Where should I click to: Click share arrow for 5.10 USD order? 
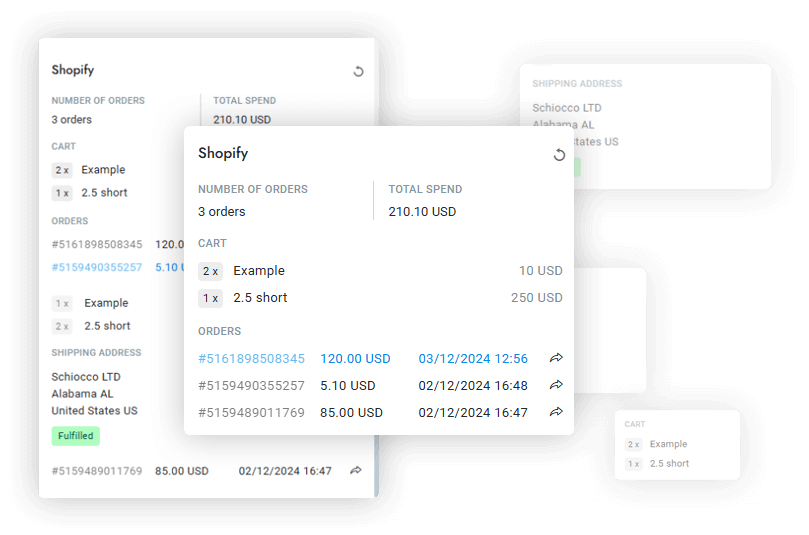[x=556, y=385]
